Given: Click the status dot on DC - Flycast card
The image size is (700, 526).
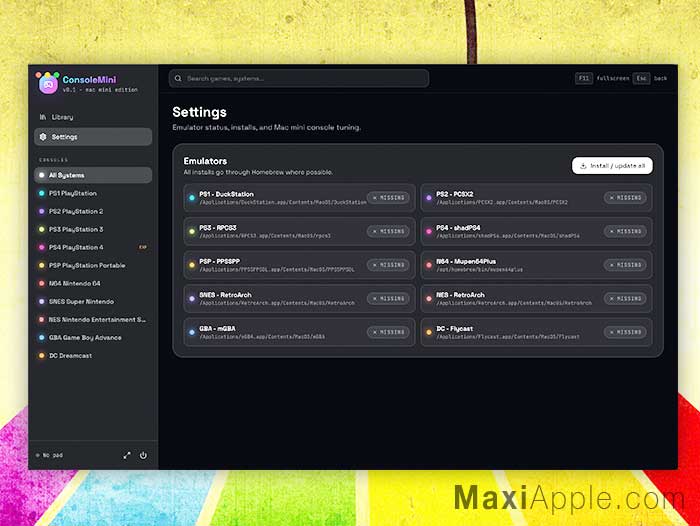Looking at the screenshot, I should [429, 332].
